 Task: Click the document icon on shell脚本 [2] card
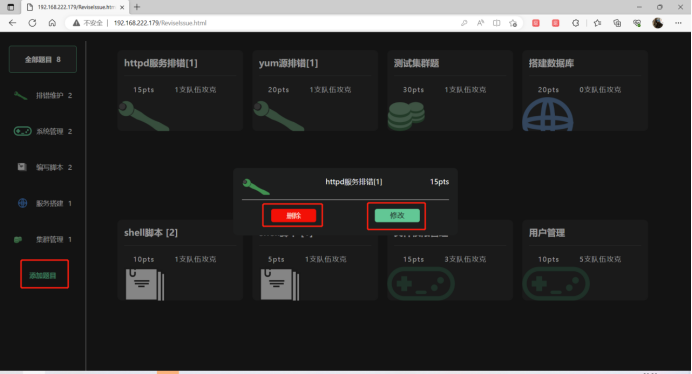click(145, 284)
